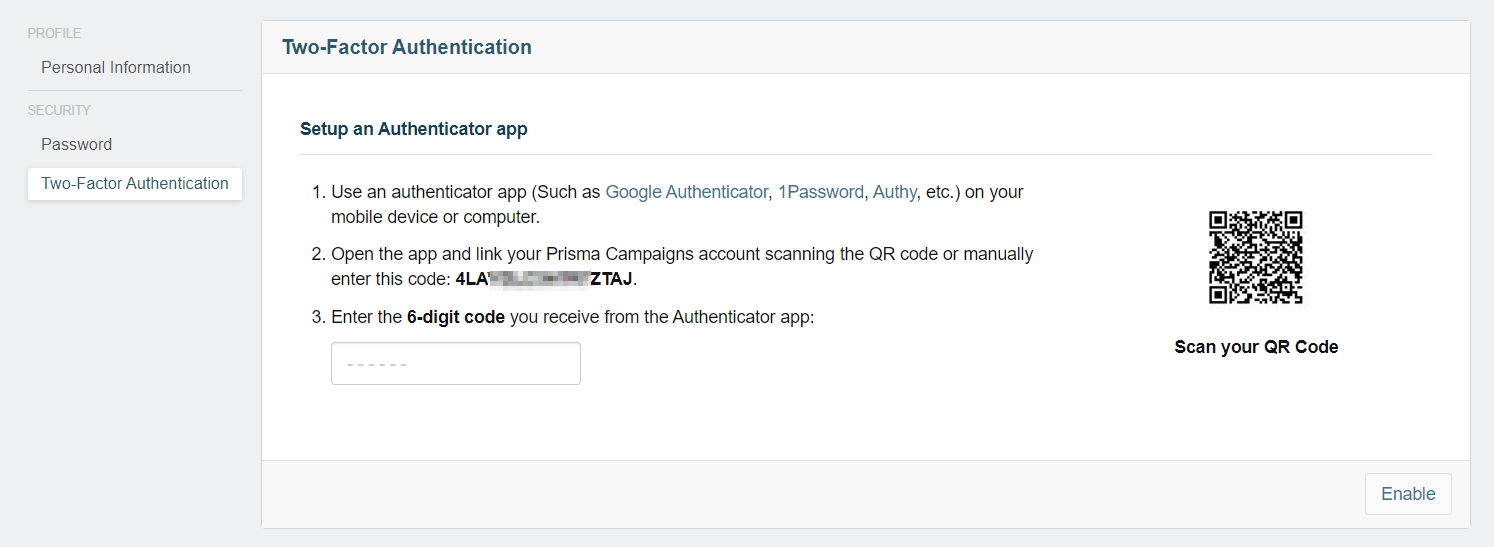This screenshot has width=1494, height=547.
Task: Open the Authy link
Action: [x=894, y=192]
